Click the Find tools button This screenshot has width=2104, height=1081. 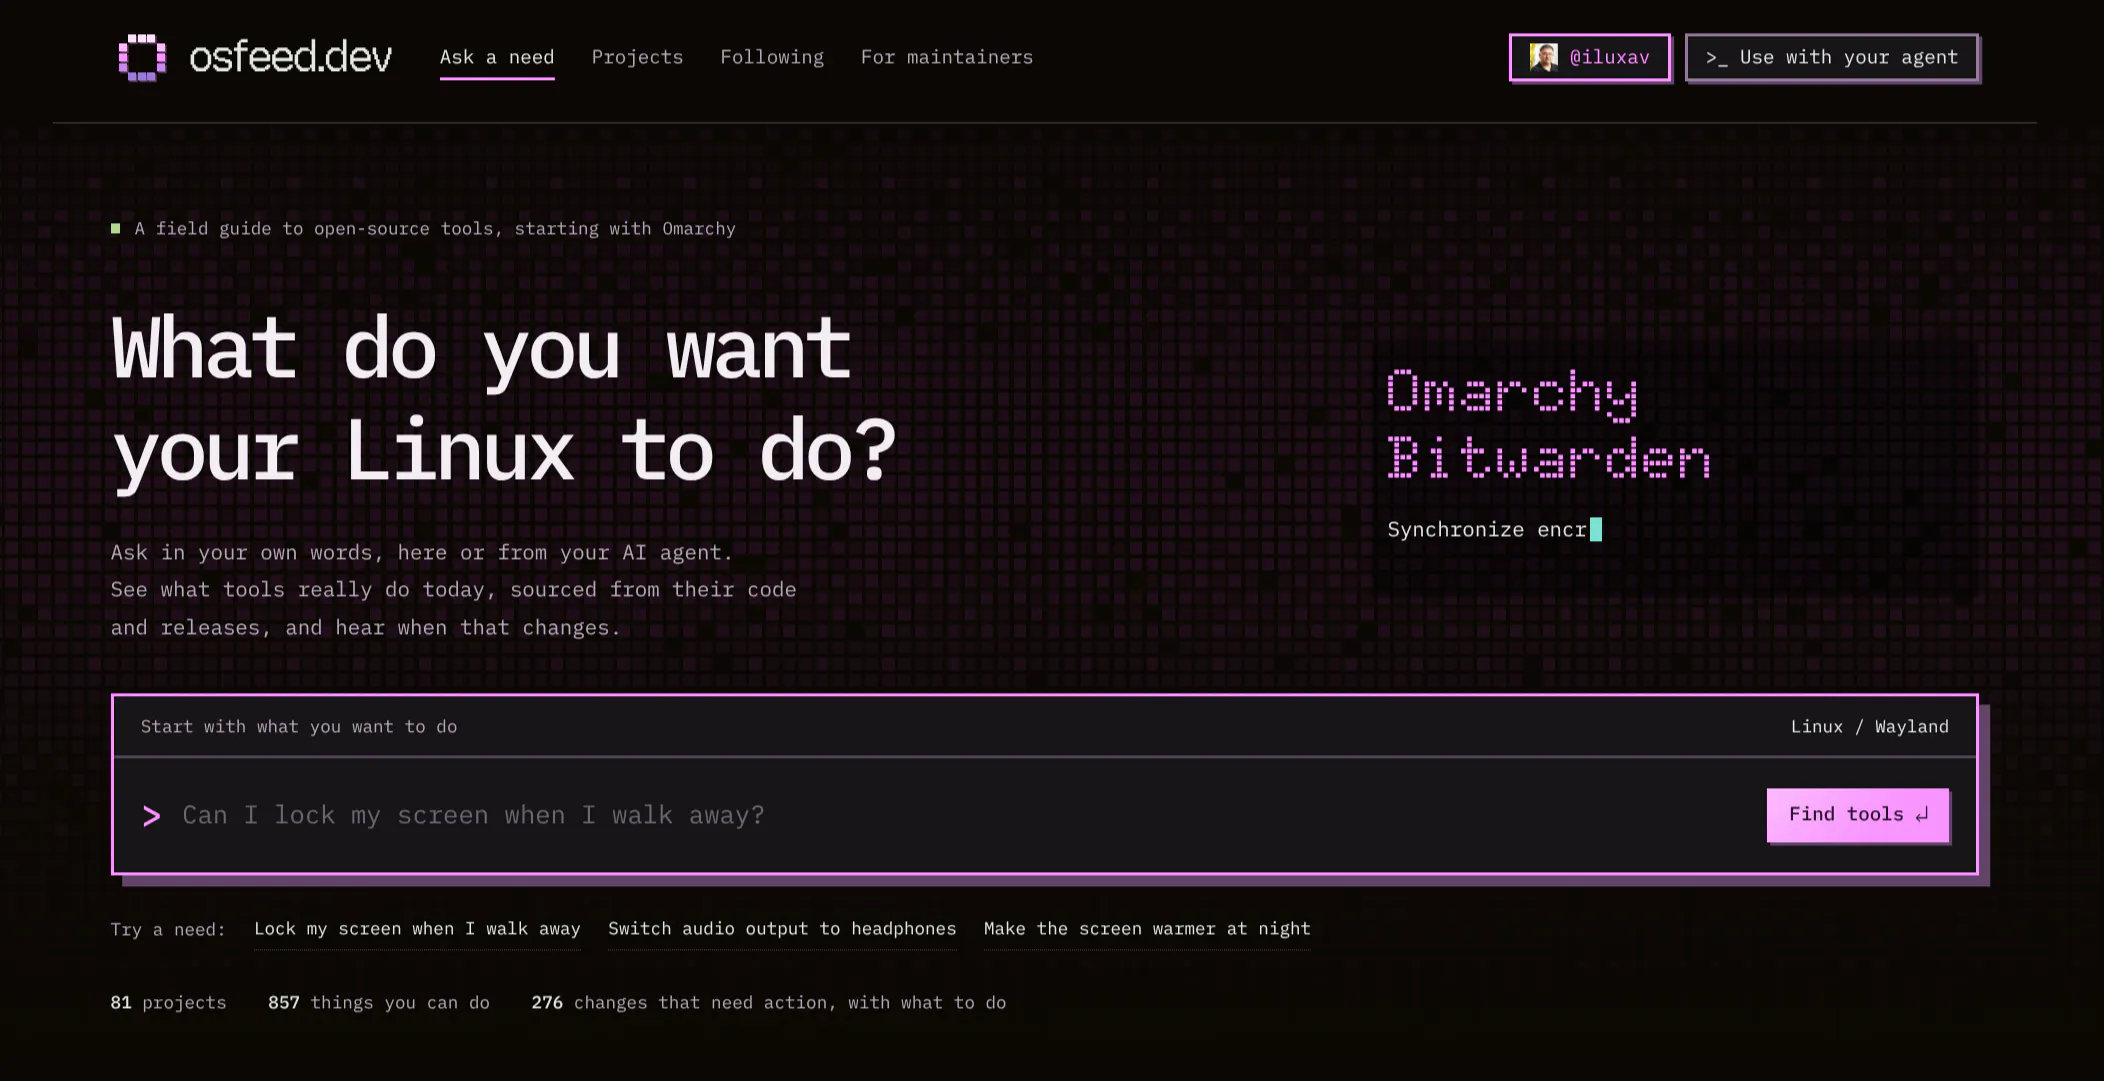1858,815
